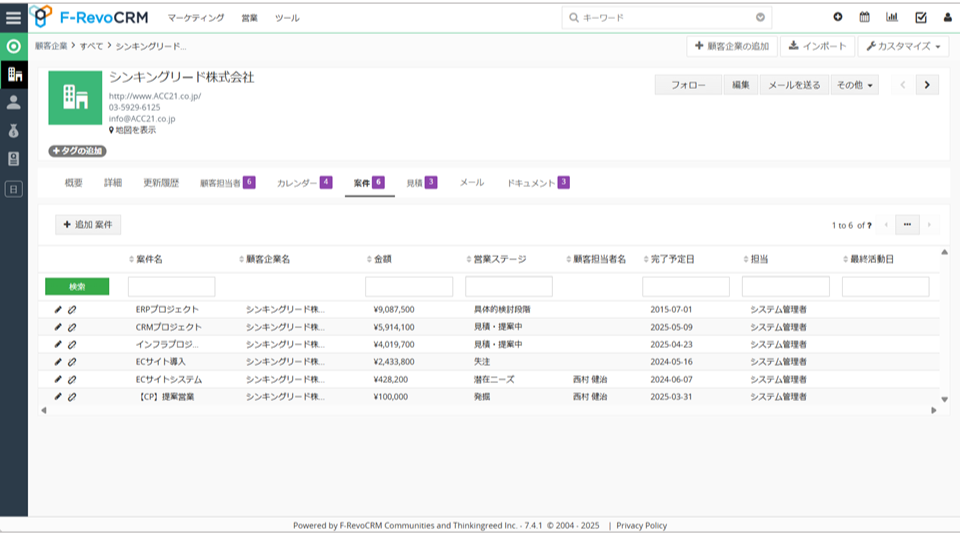Open the カスタマイズ dropdown

click(904, 46)
